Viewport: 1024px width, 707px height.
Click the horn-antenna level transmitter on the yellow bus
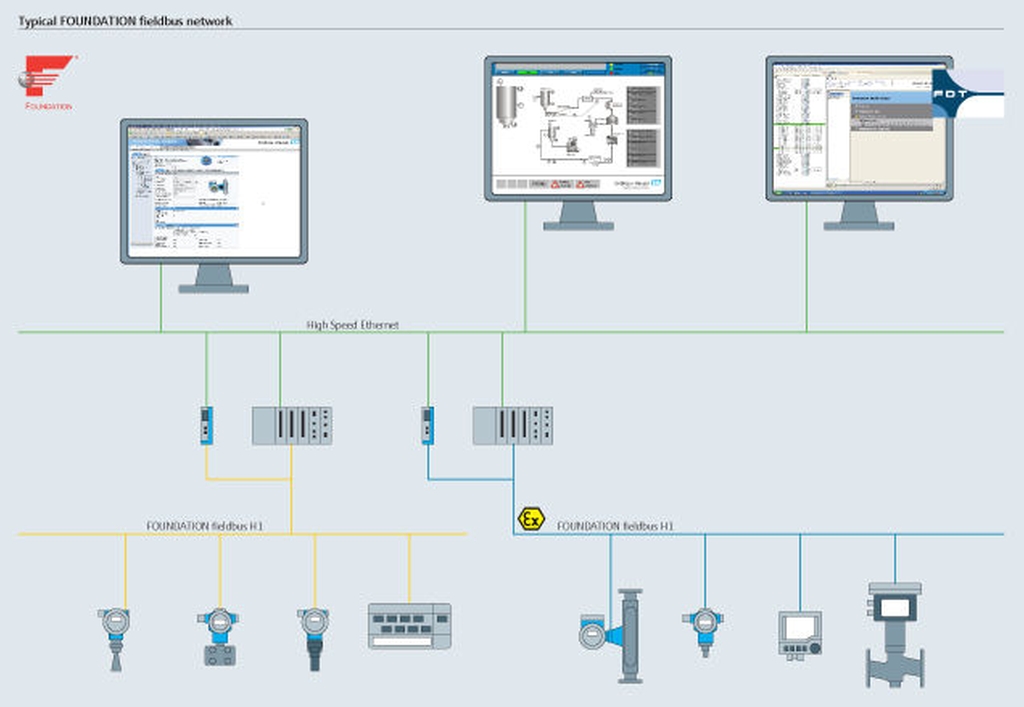pyautogui.click(x=115, y=639)
